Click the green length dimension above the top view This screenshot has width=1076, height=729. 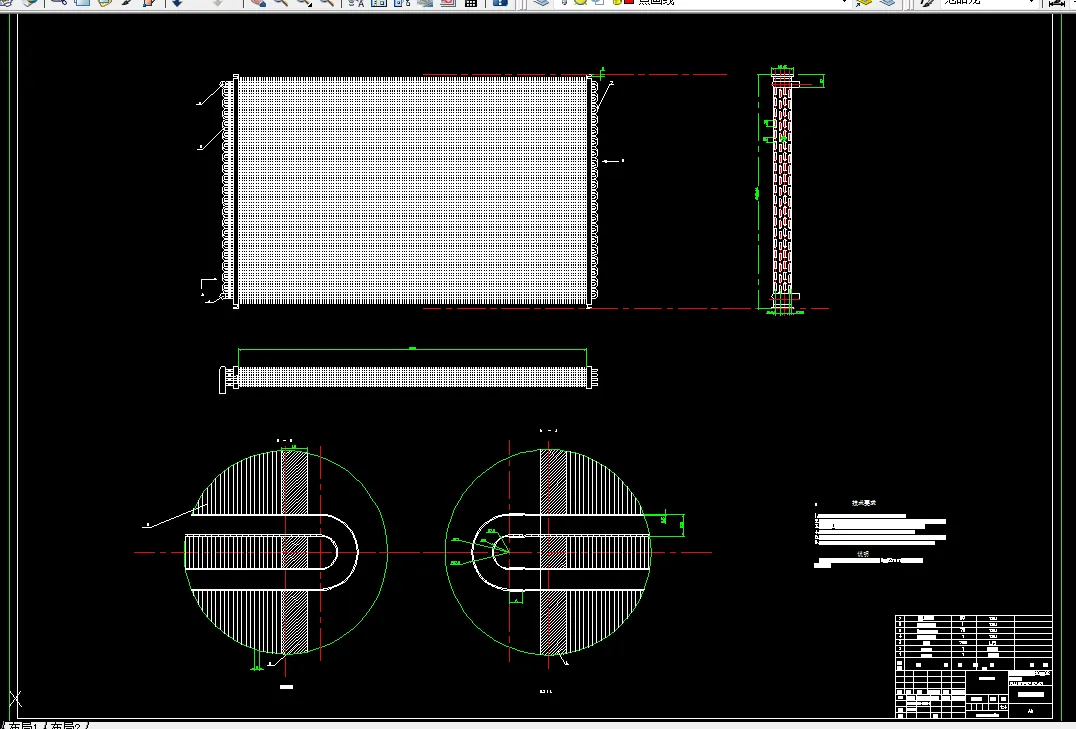(412, 349)
